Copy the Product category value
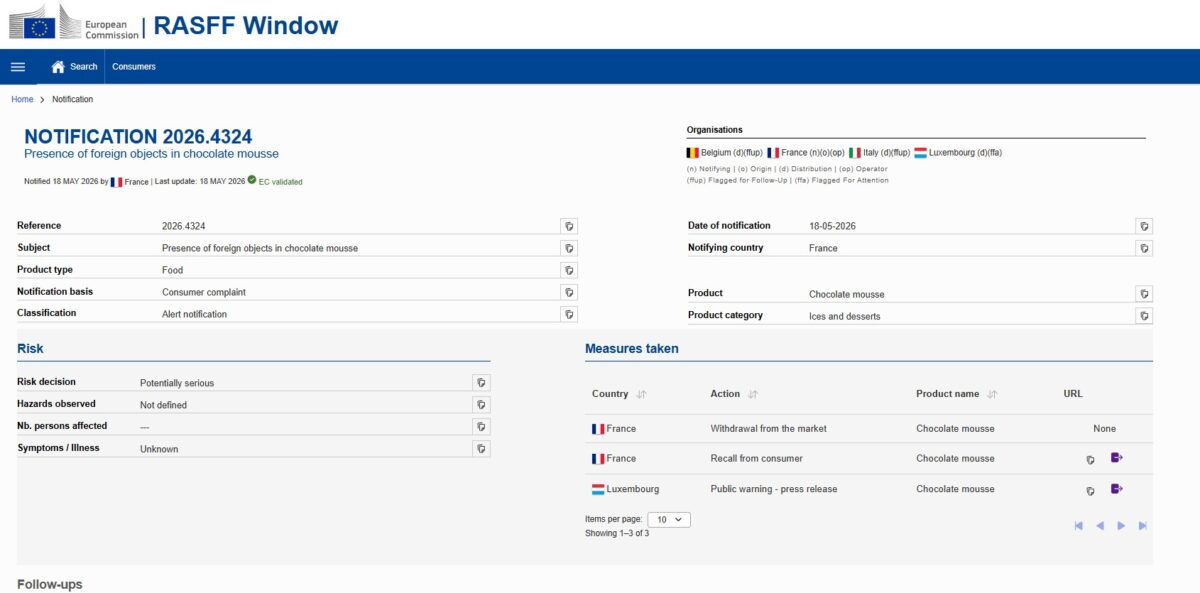Image resolution: width=1200 pixels, height=593 pixels. pyautogui.click(x=1144, y=316)
